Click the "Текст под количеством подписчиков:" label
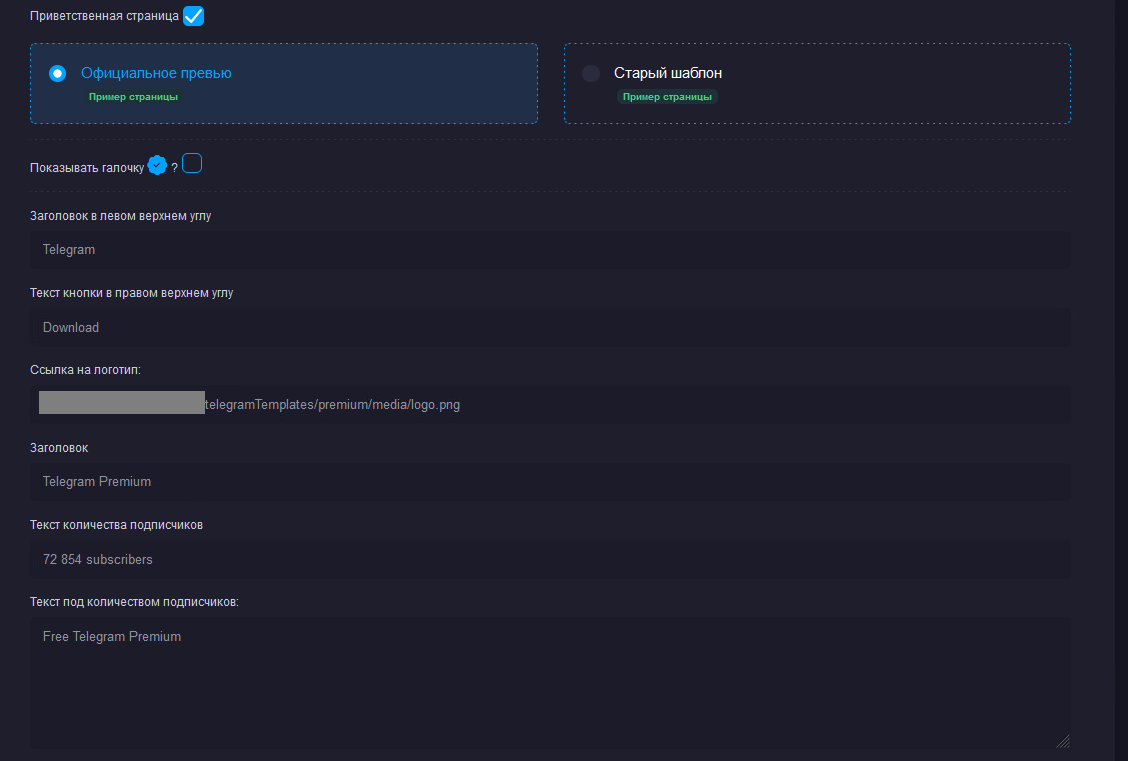Screen dimensions: 1128x761 pyautogui.click(x=135, y=602)
